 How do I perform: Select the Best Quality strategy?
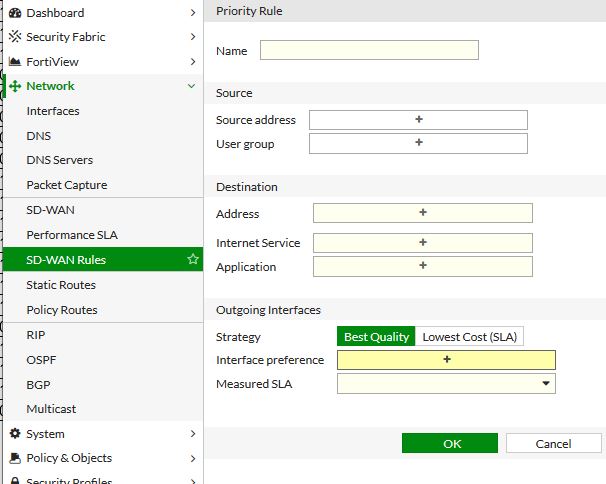pyautogui.click(x=376, y=337)
